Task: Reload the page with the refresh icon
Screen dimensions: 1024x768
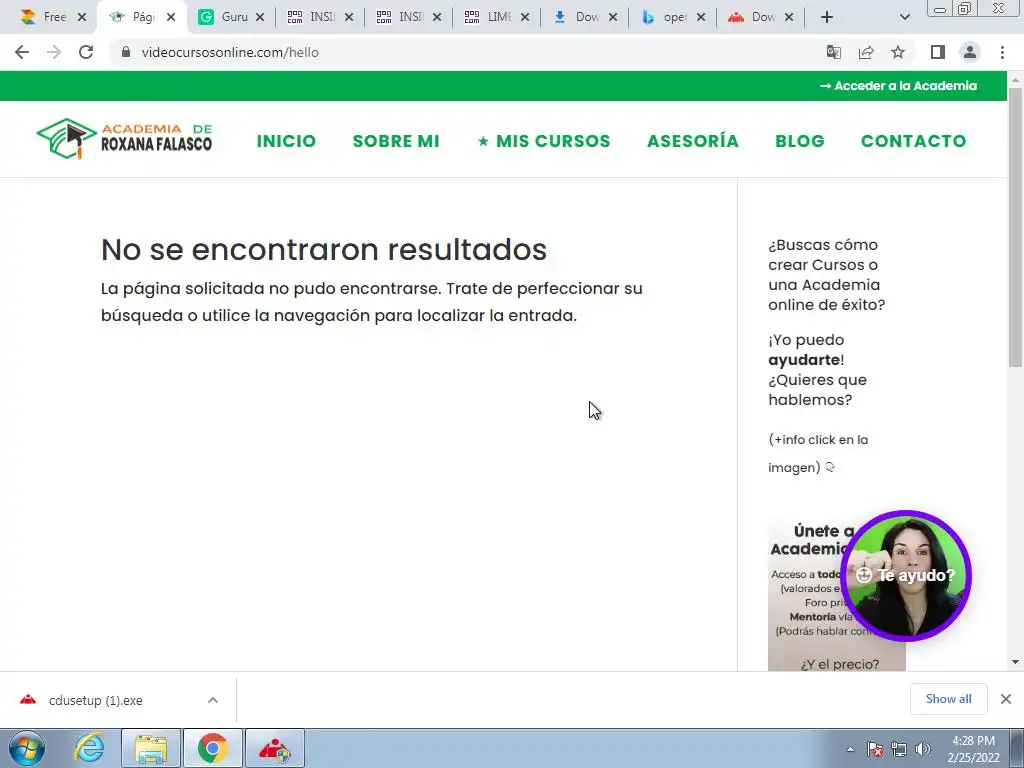Action: click(86, 52)
